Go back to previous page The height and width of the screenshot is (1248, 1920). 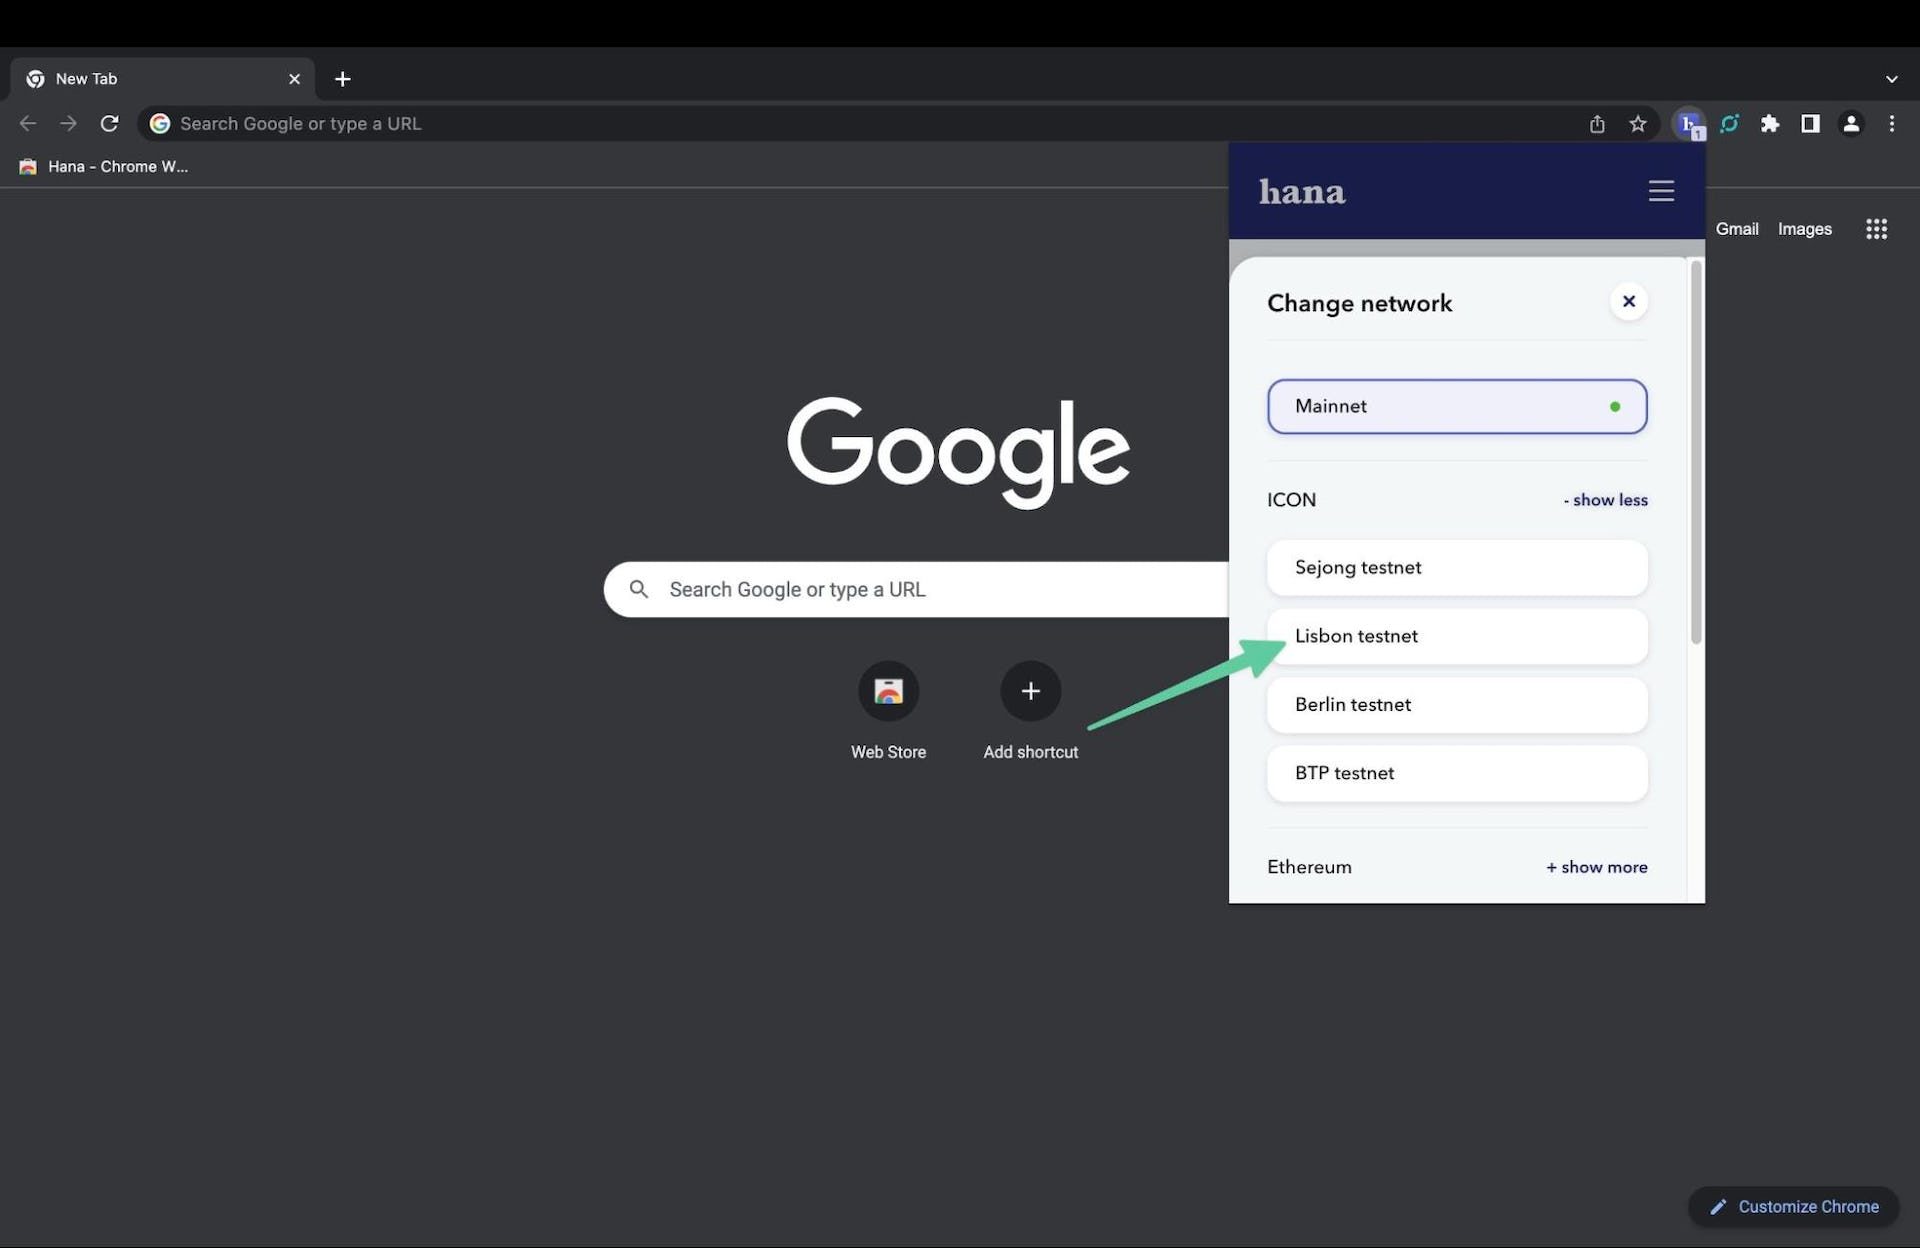tap(28, 124)
